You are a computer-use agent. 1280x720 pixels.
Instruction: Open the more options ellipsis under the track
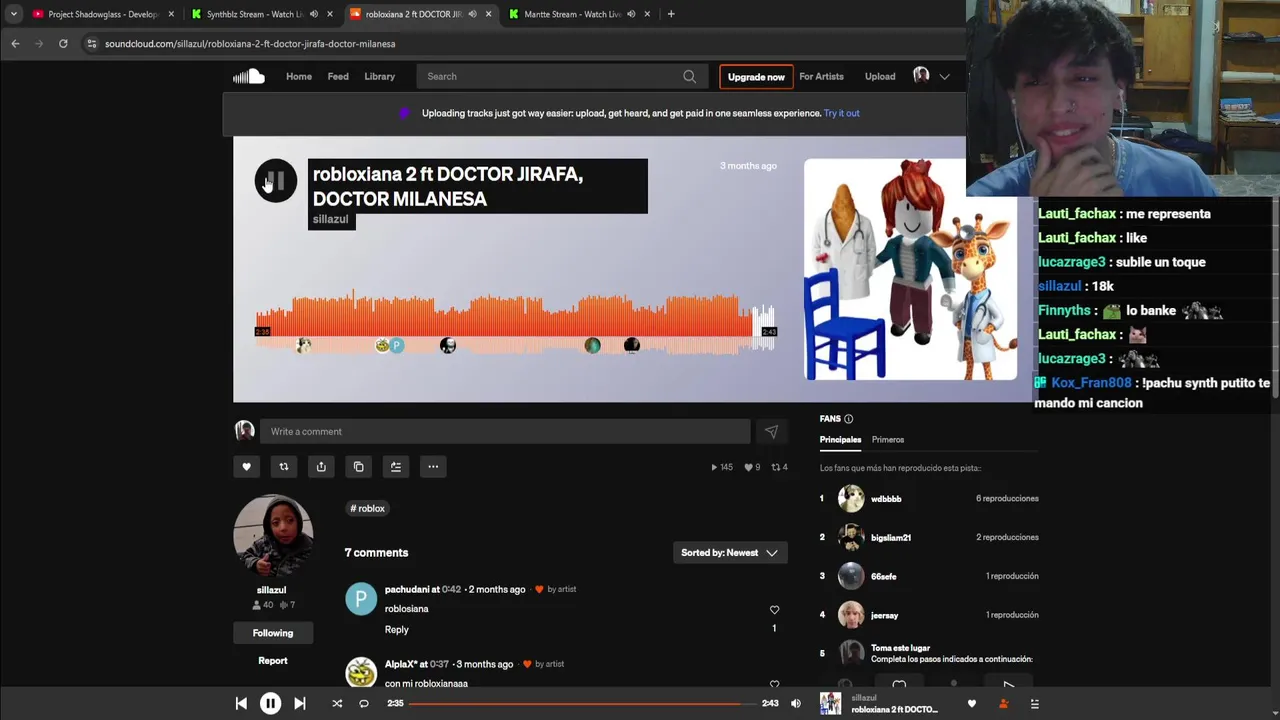coord(433,466)
